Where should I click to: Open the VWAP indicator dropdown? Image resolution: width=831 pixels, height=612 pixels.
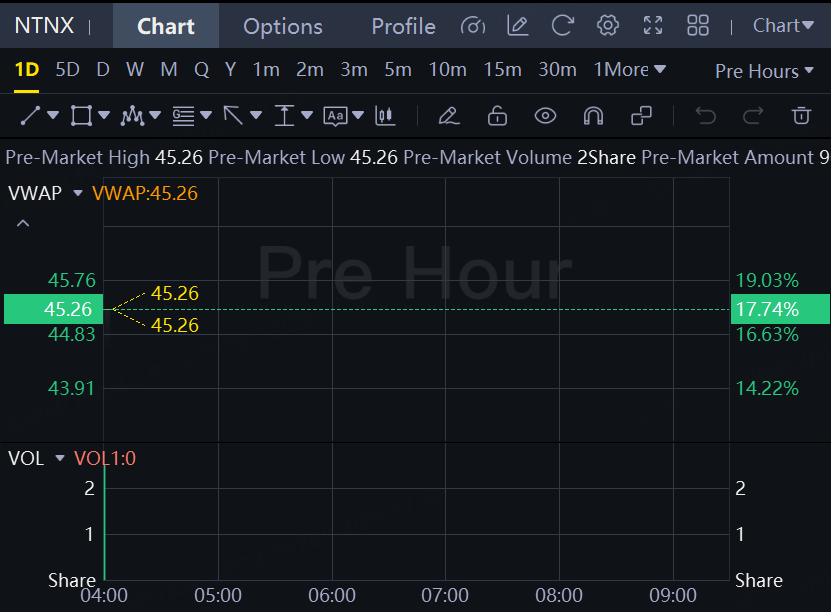click(78, 193)
